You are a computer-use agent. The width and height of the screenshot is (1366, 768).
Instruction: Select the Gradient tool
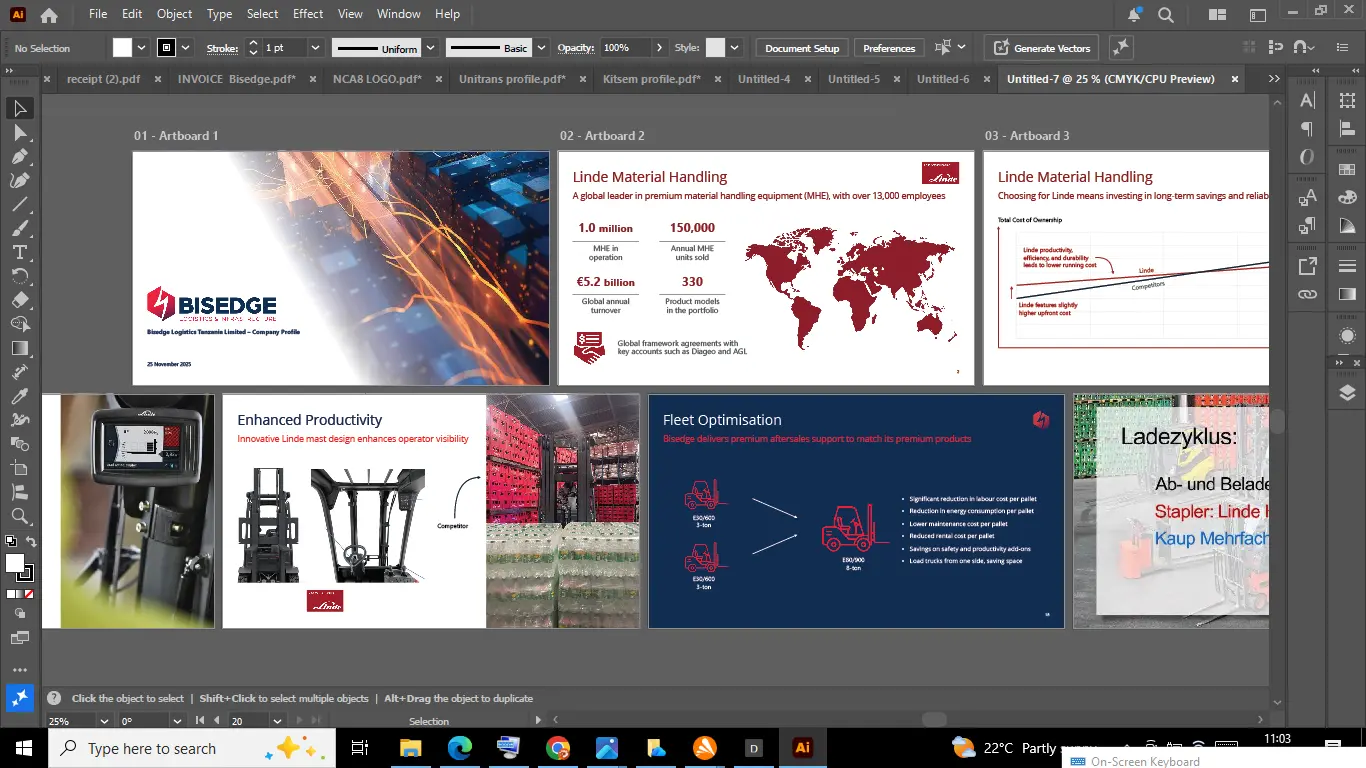click(20, 348)
